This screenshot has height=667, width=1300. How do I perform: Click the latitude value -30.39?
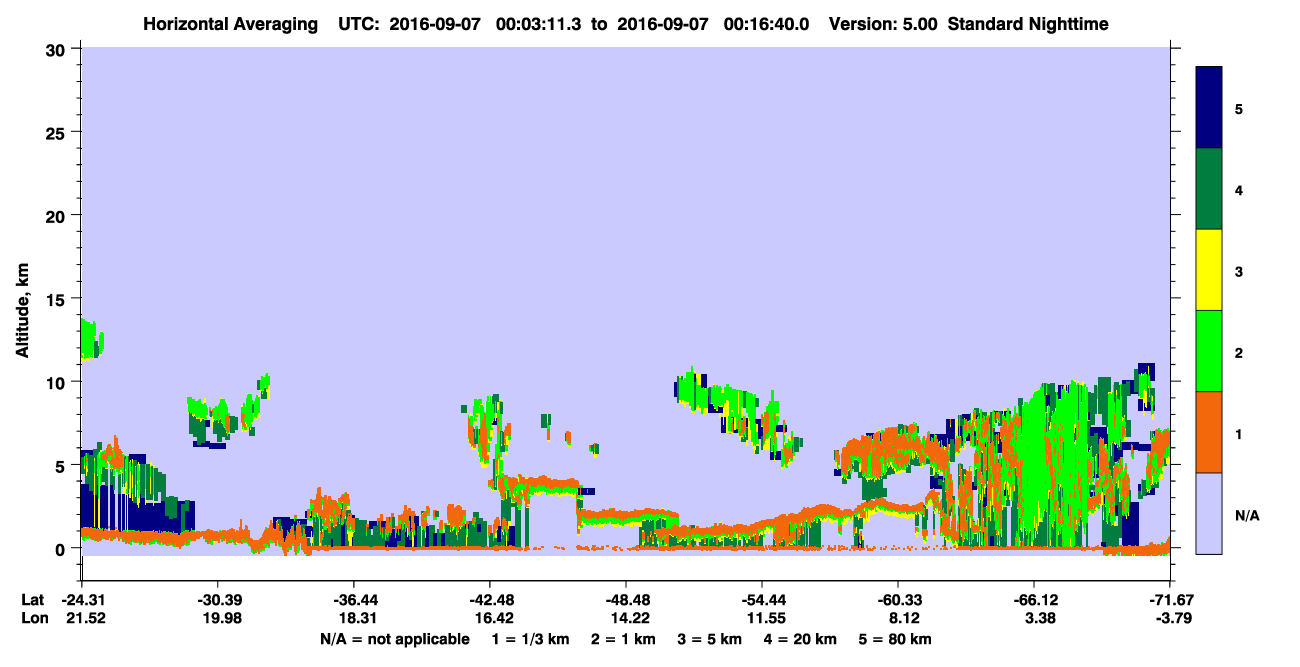tap(217, 600)
